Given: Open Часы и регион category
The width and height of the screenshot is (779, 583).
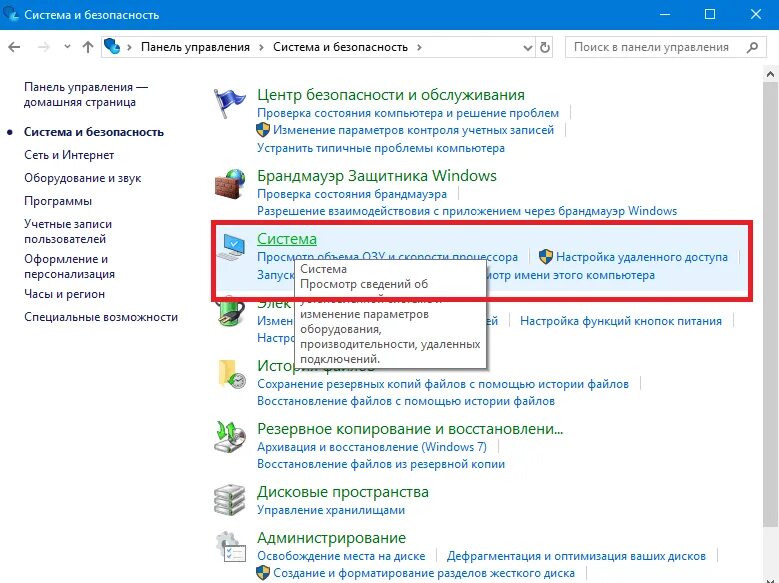Looking at the screenshot, I should [x=65, y=294].
